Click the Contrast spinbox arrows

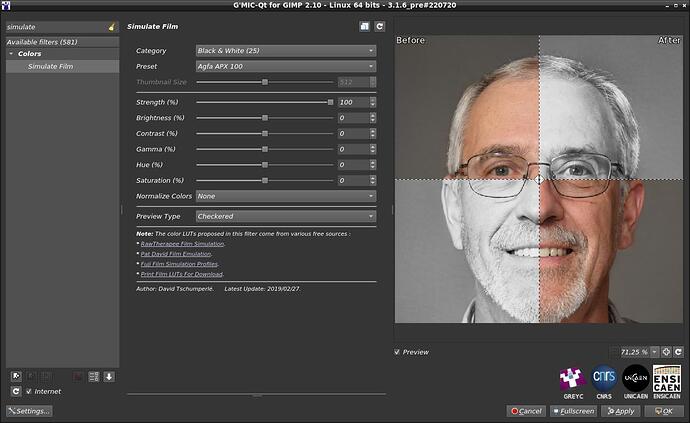pos(373,133)
